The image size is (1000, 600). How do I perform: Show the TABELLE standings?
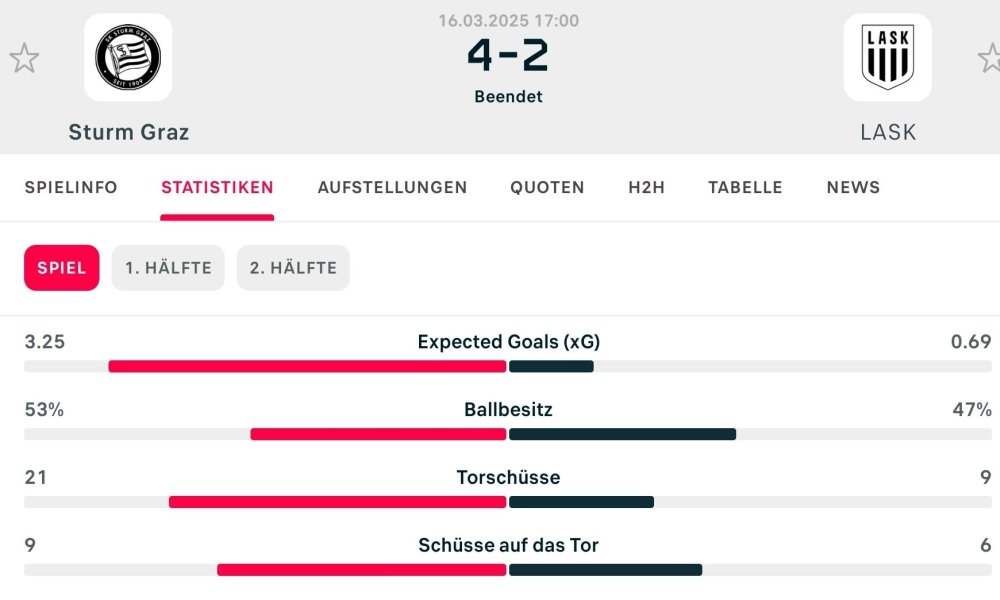pyautogui.click(x=745, y=187)
